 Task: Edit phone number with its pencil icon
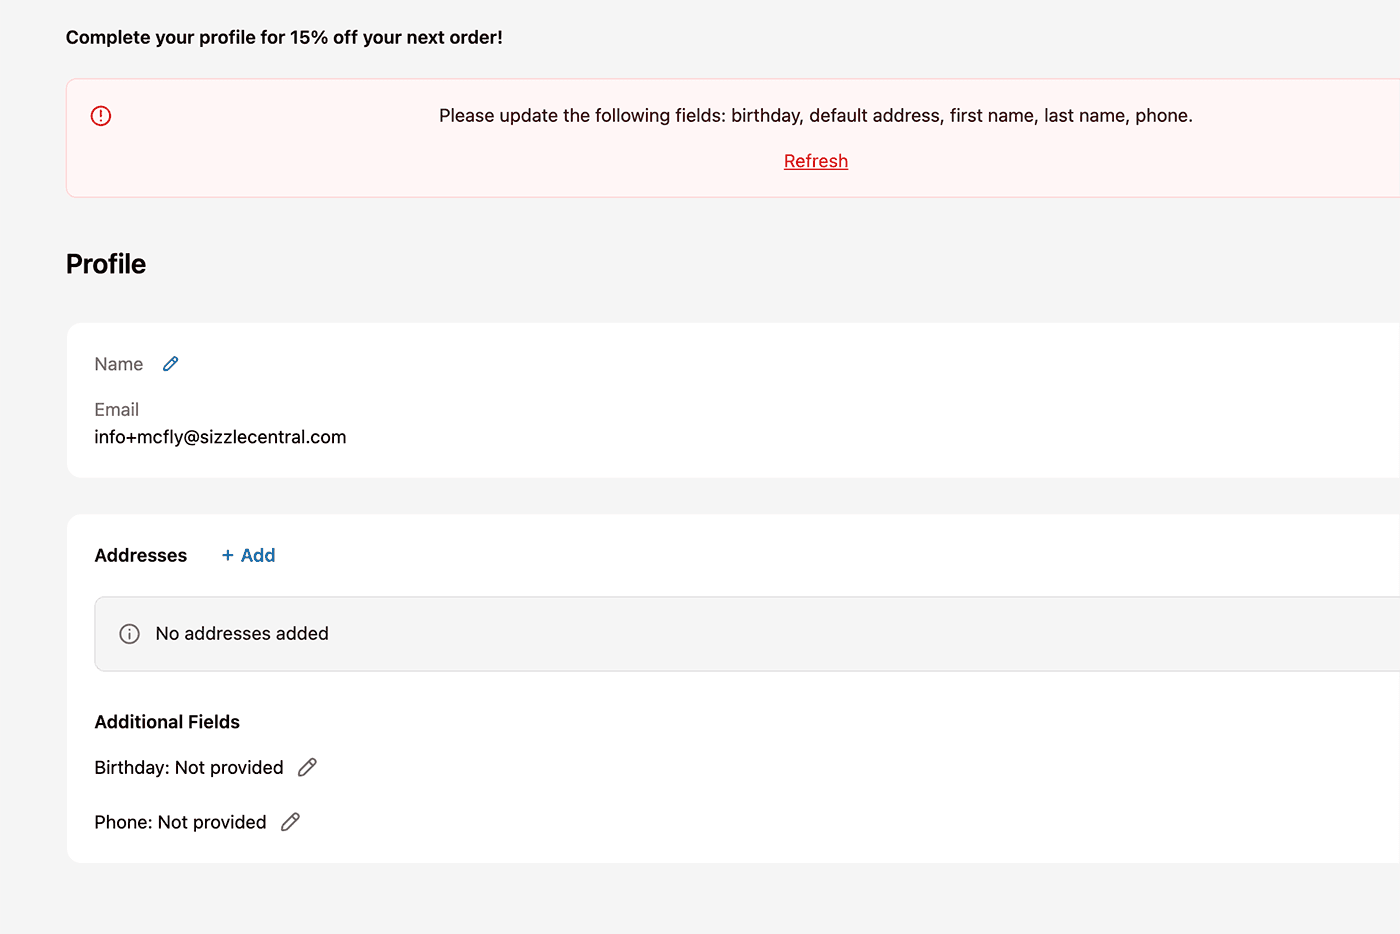[290, 822]
